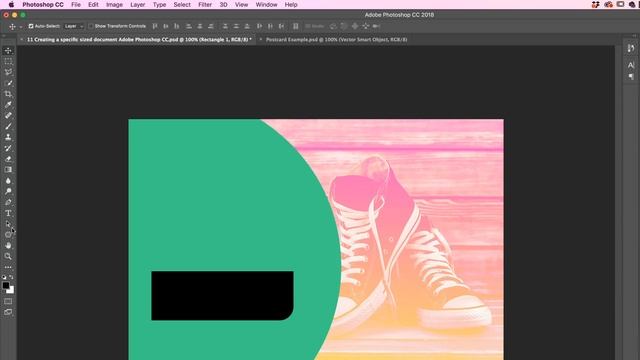Close the Creating a specific sized document tab
The image size is (640, 360).
[22, 40]
